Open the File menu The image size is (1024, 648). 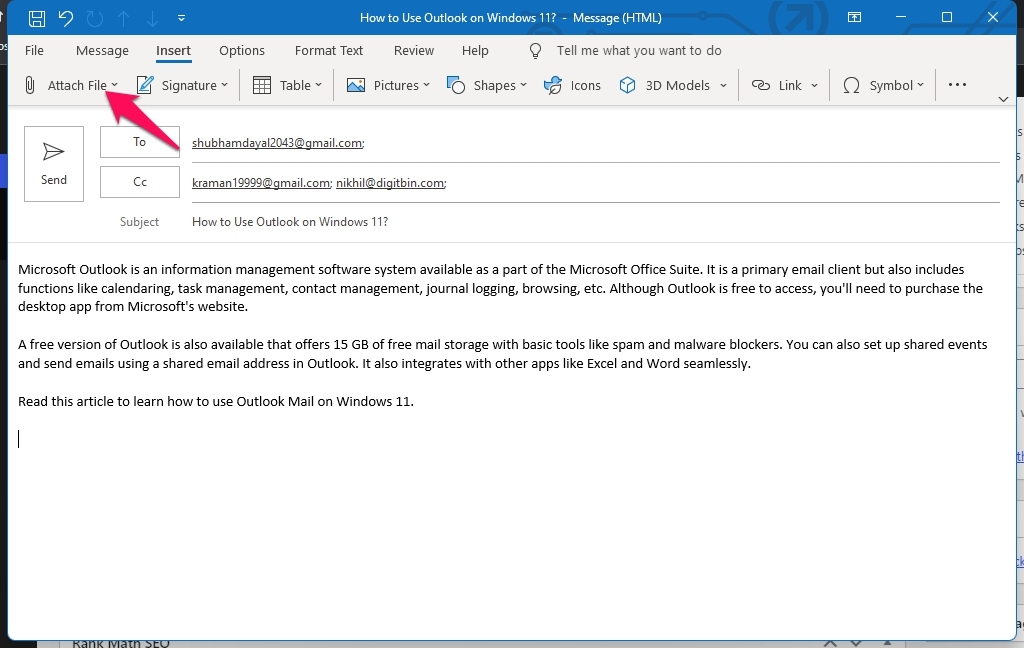click(34, 51)
